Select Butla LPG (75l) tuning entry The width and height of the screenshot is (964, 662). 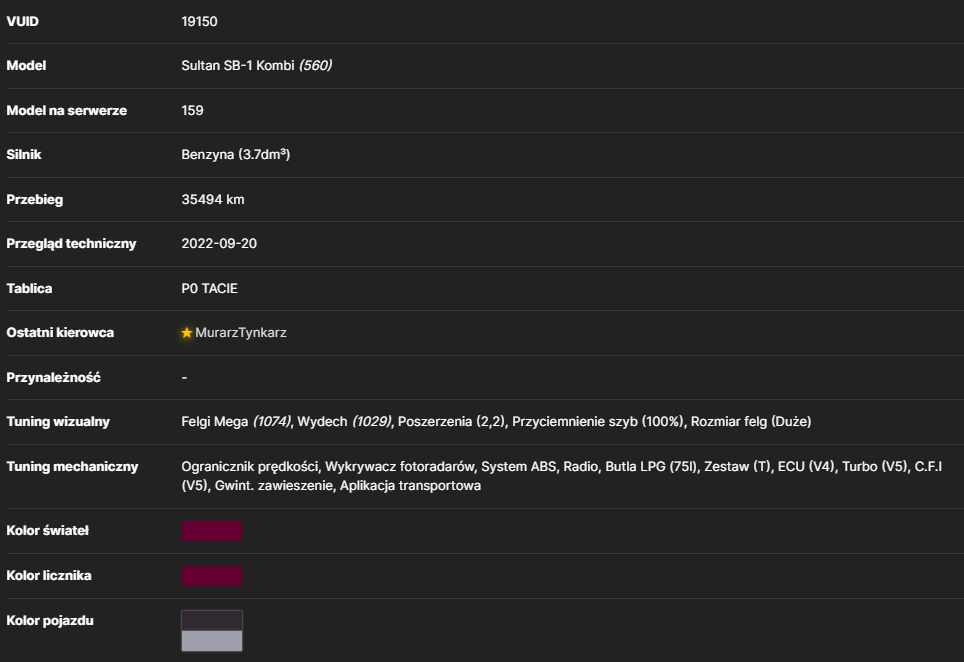coord(651,467)
